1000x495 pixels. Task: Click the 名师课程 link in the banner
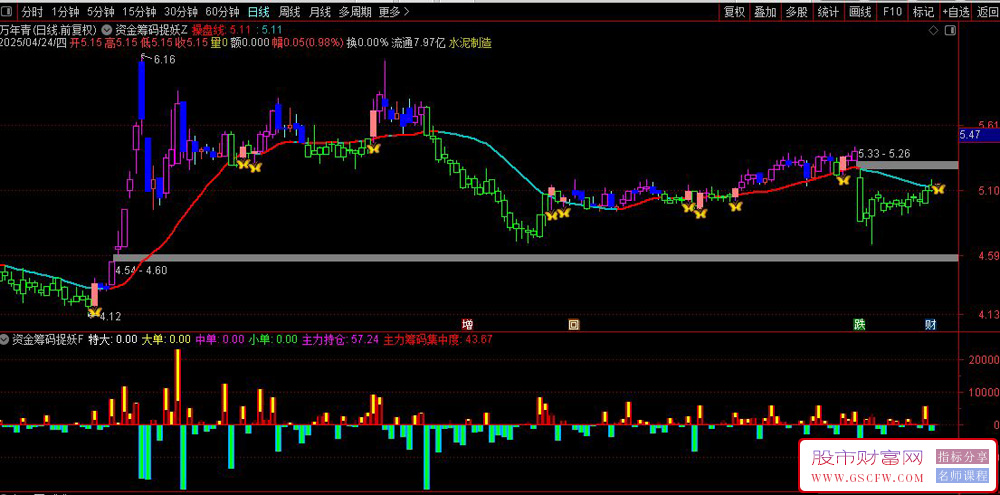click(962, 475)
